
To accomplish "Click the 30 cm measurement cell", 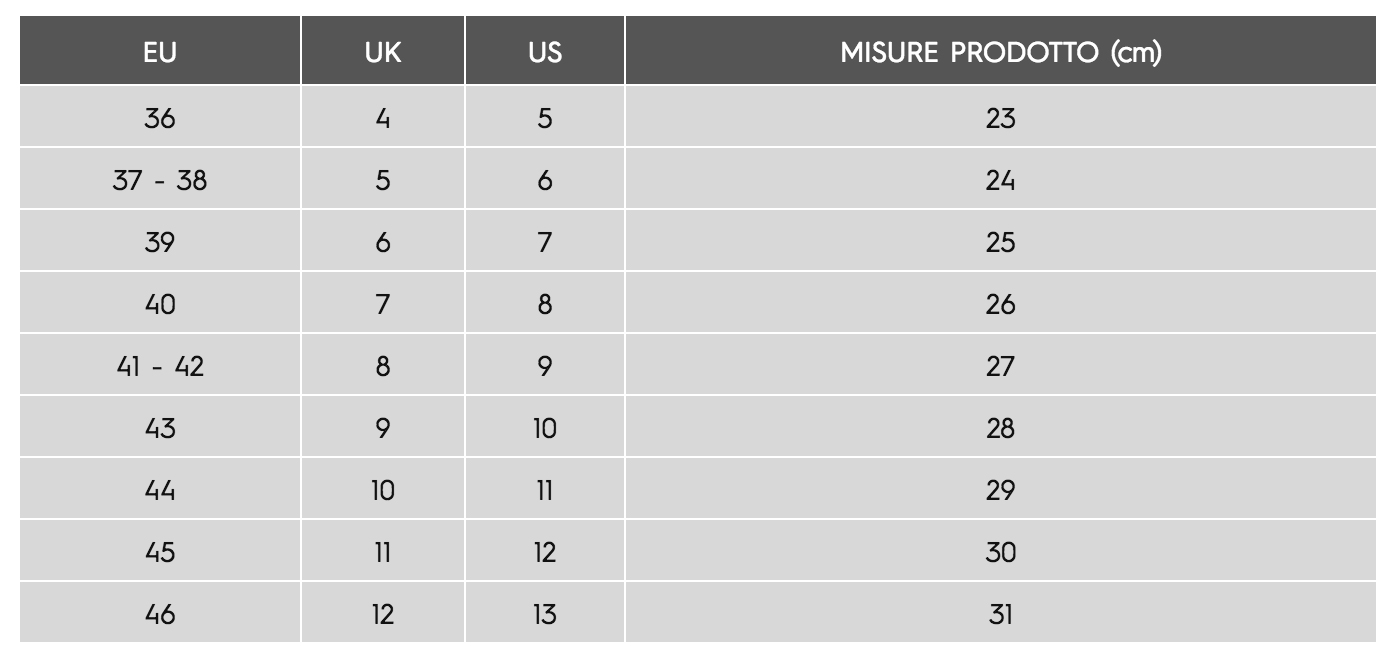I will [x=1001, y=552].
